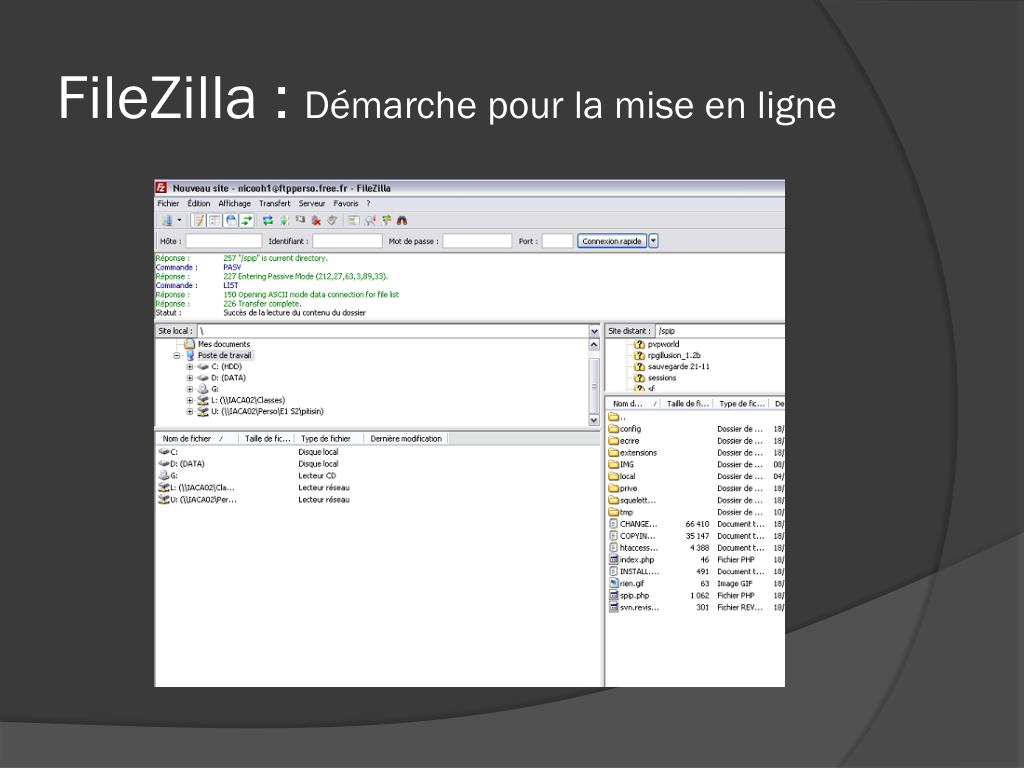Expand the C: (HDD) tree node
The height and width of the screenshot is (768, 1024).
(x=190, y=367)
